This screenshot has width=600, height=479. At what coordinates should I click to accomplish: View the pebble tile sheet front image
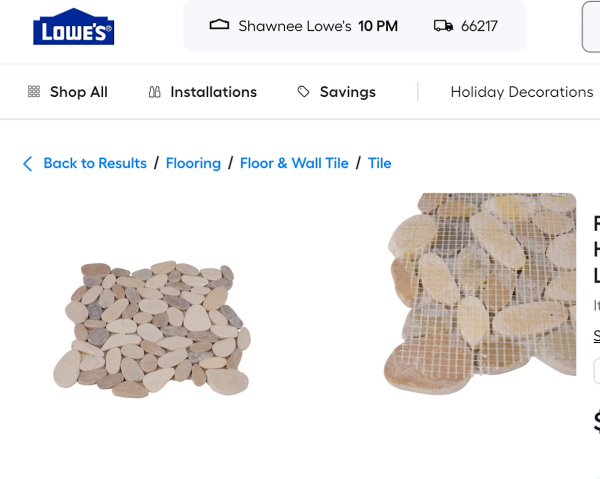[152, 329]
